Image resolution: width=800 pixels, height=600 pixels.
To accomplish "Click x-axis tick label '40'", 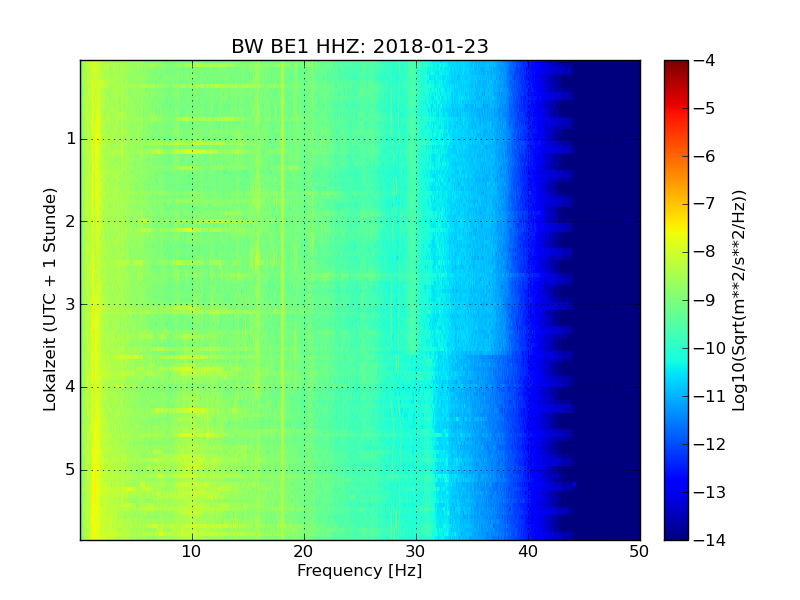I will pos(528,552).
